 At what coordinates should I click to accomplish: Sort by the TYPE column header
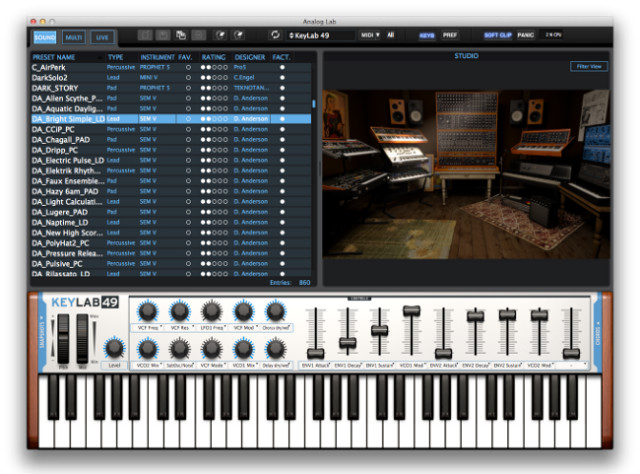[x=116, y=57]
